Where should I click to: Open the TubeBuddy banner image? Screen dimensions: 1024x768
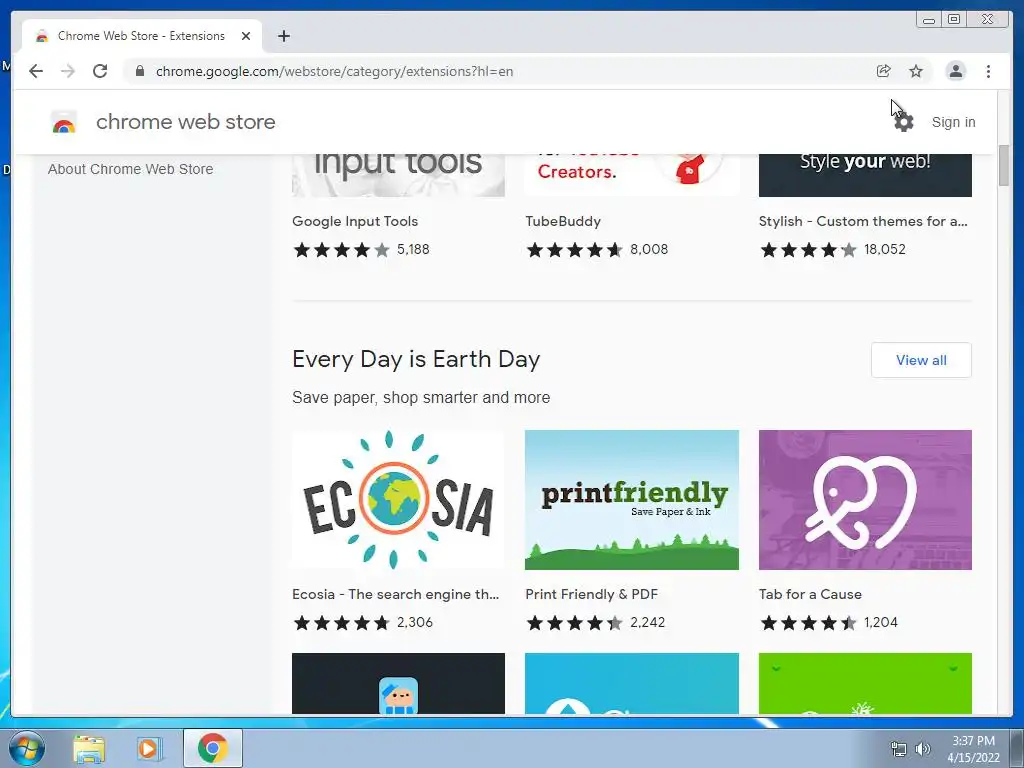(x=632, y=175)
